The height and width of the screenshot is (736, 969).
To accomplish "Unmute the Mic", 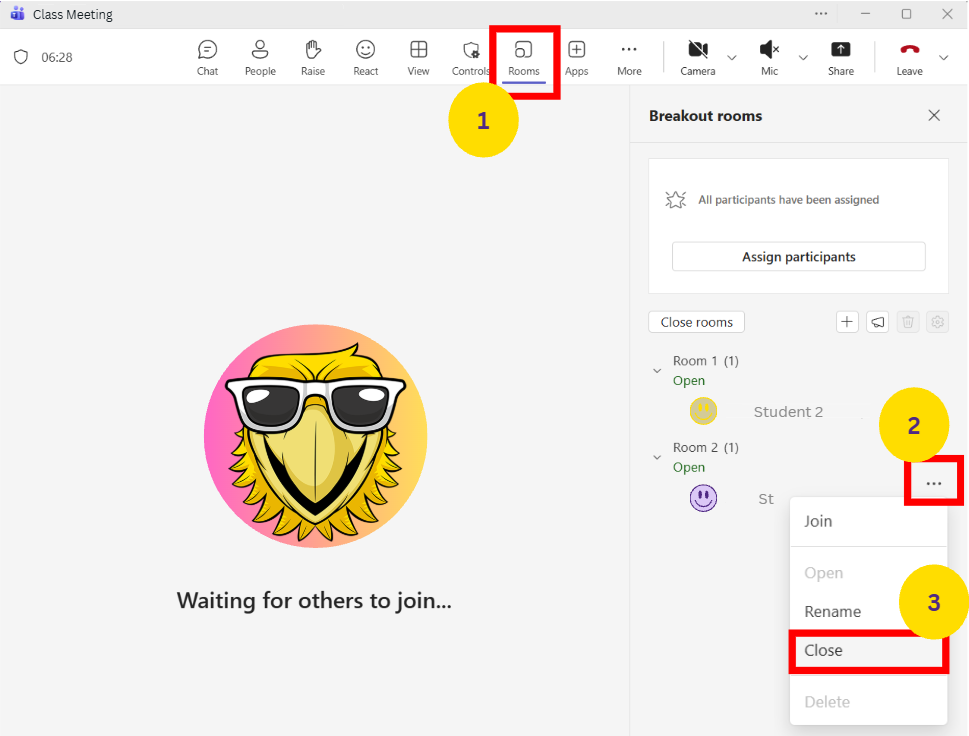I will pos(769,57).
